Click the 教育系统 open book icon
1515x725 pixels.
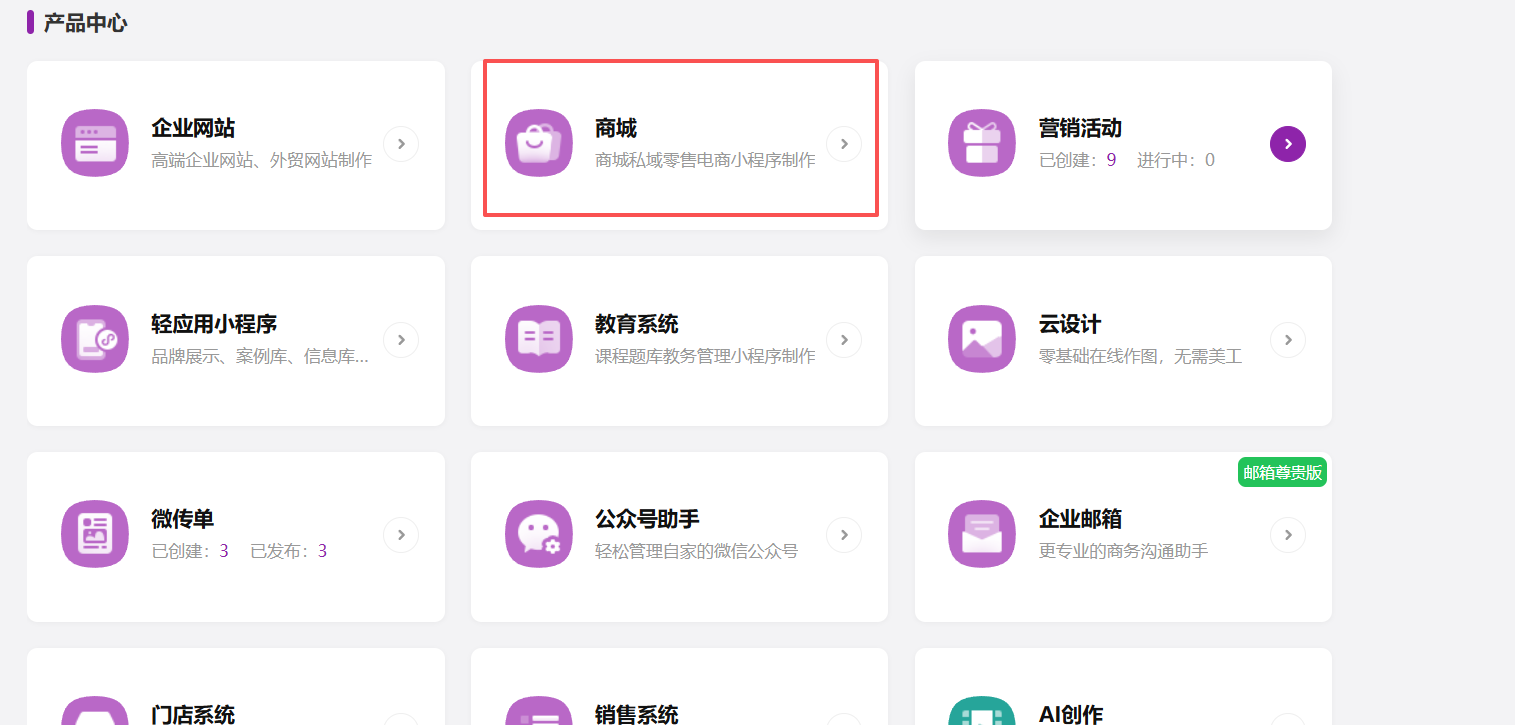click(x=539, y=339)
